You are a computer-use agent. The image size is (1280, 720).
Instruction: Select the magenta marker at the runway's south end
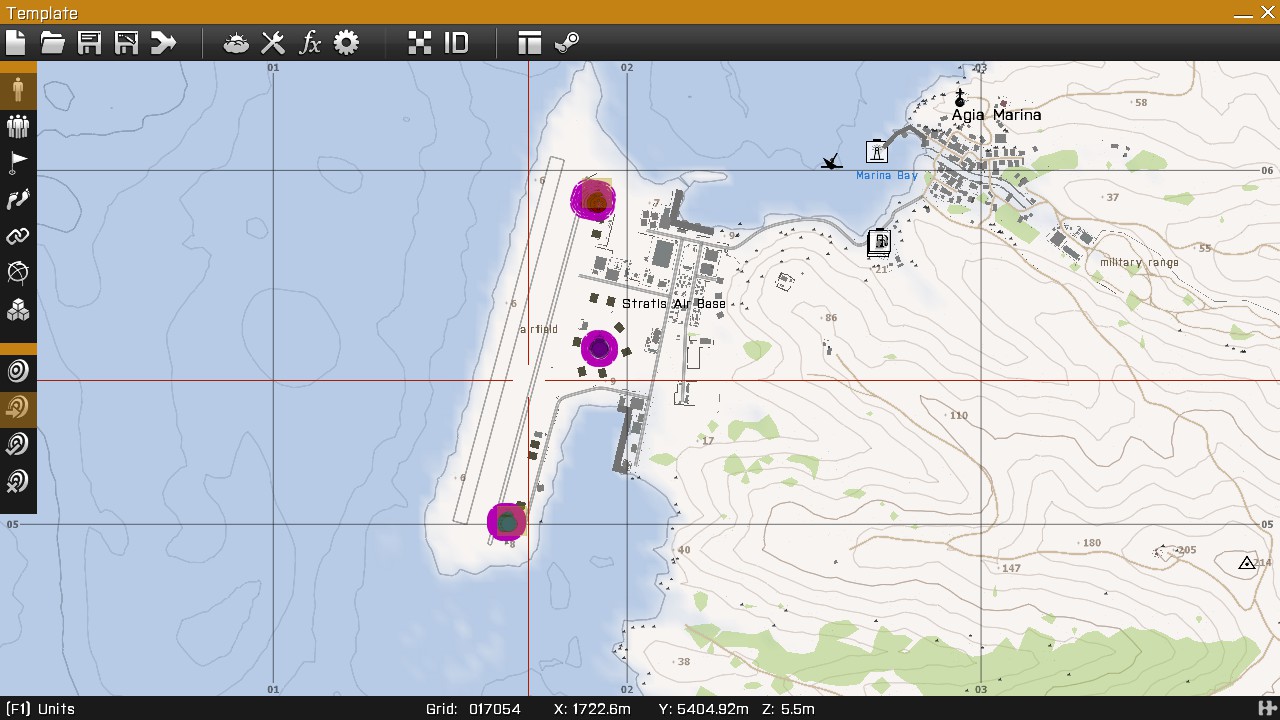point(507,522)
